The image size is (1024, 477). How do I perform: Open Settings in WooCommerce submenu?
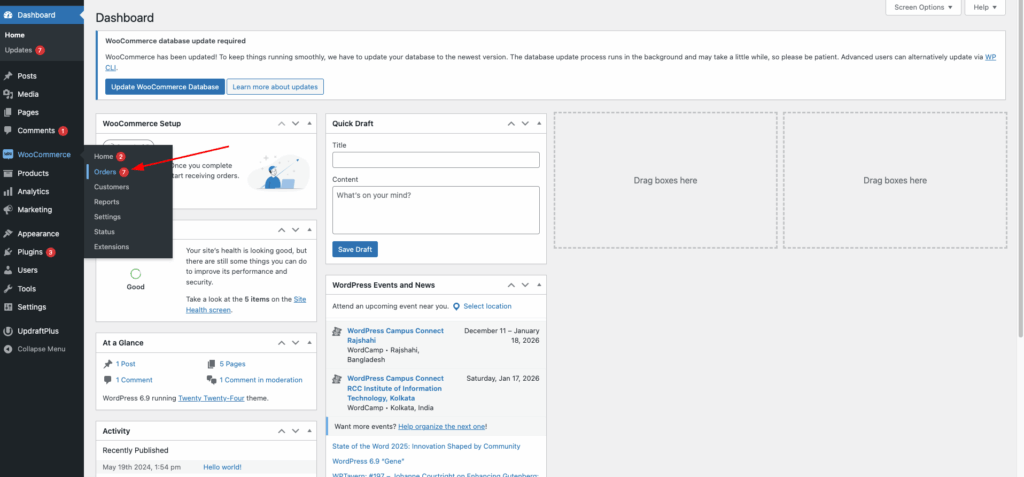click(x=107, y=217)
